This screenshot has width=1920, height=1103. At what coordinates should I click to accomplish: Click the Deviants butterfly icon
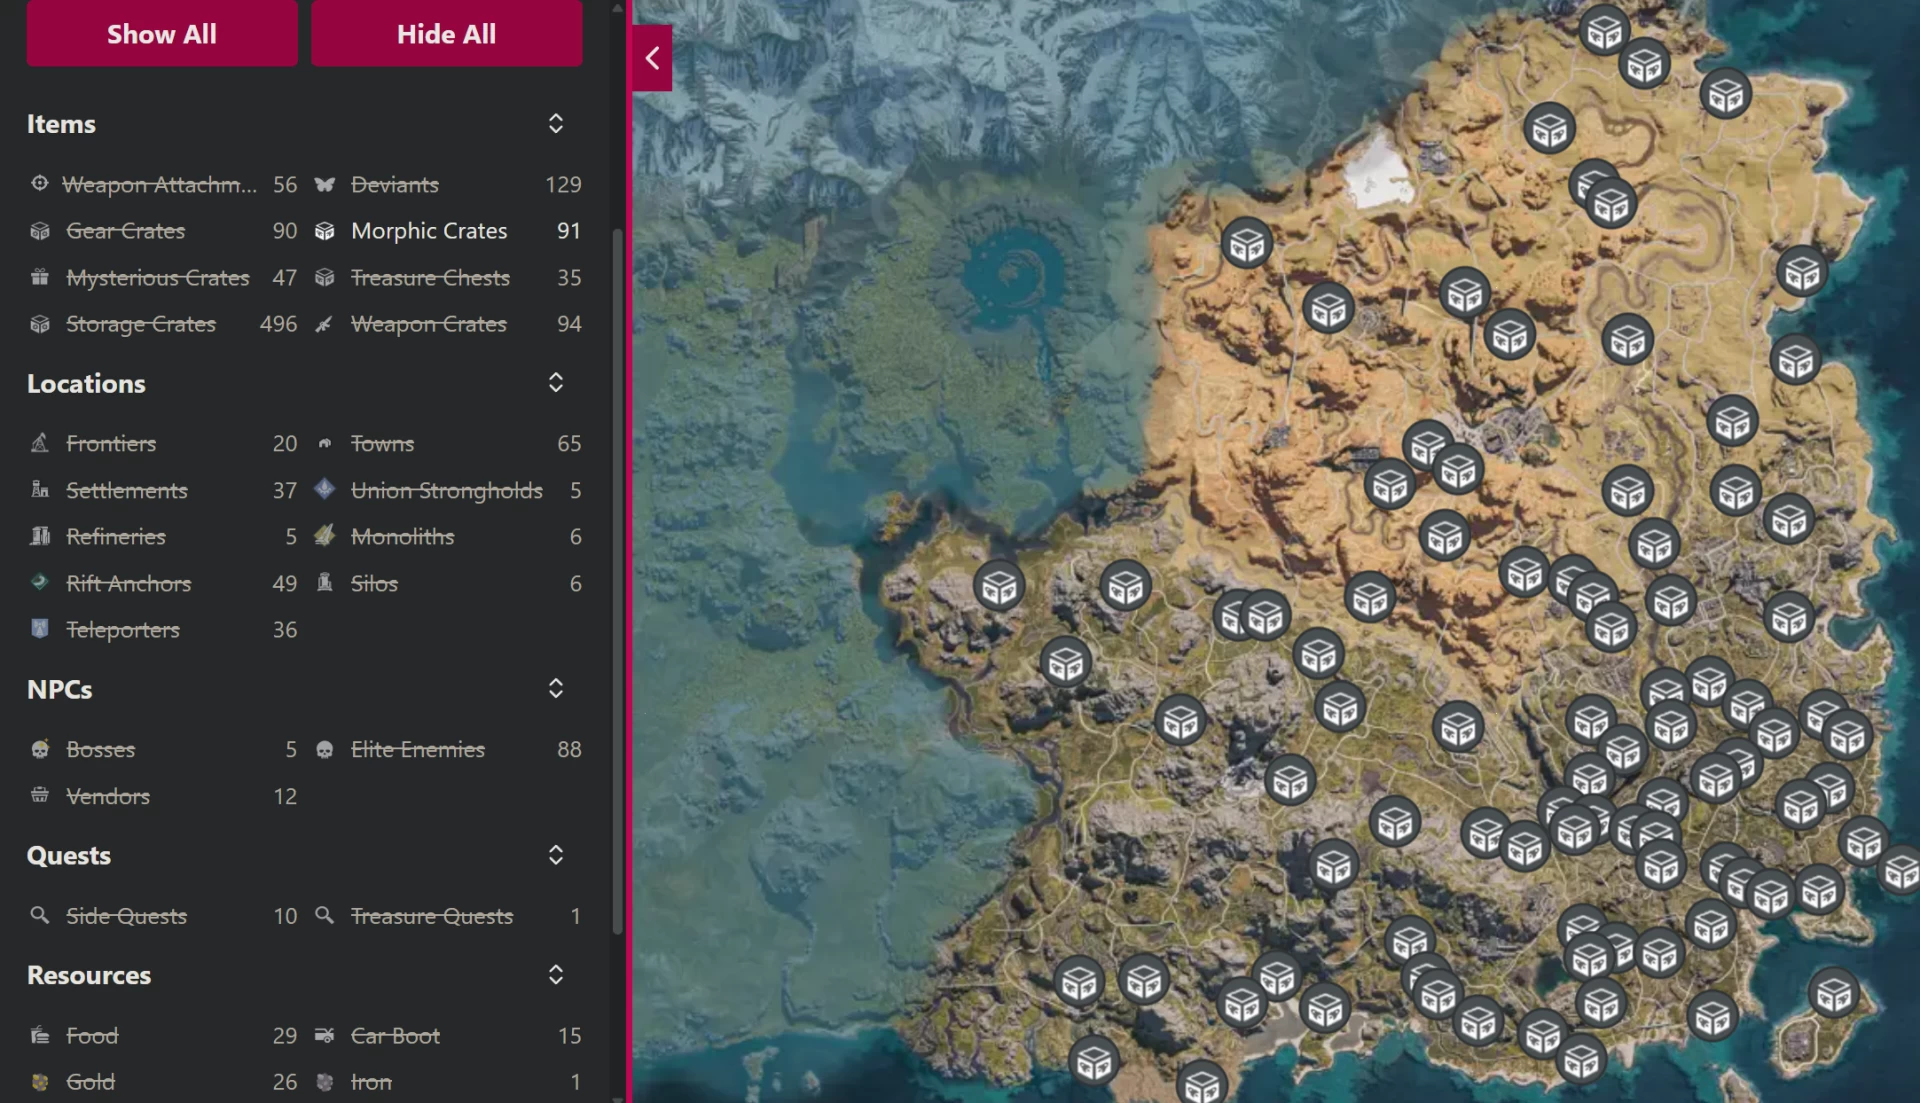click(x=325, y=185)
